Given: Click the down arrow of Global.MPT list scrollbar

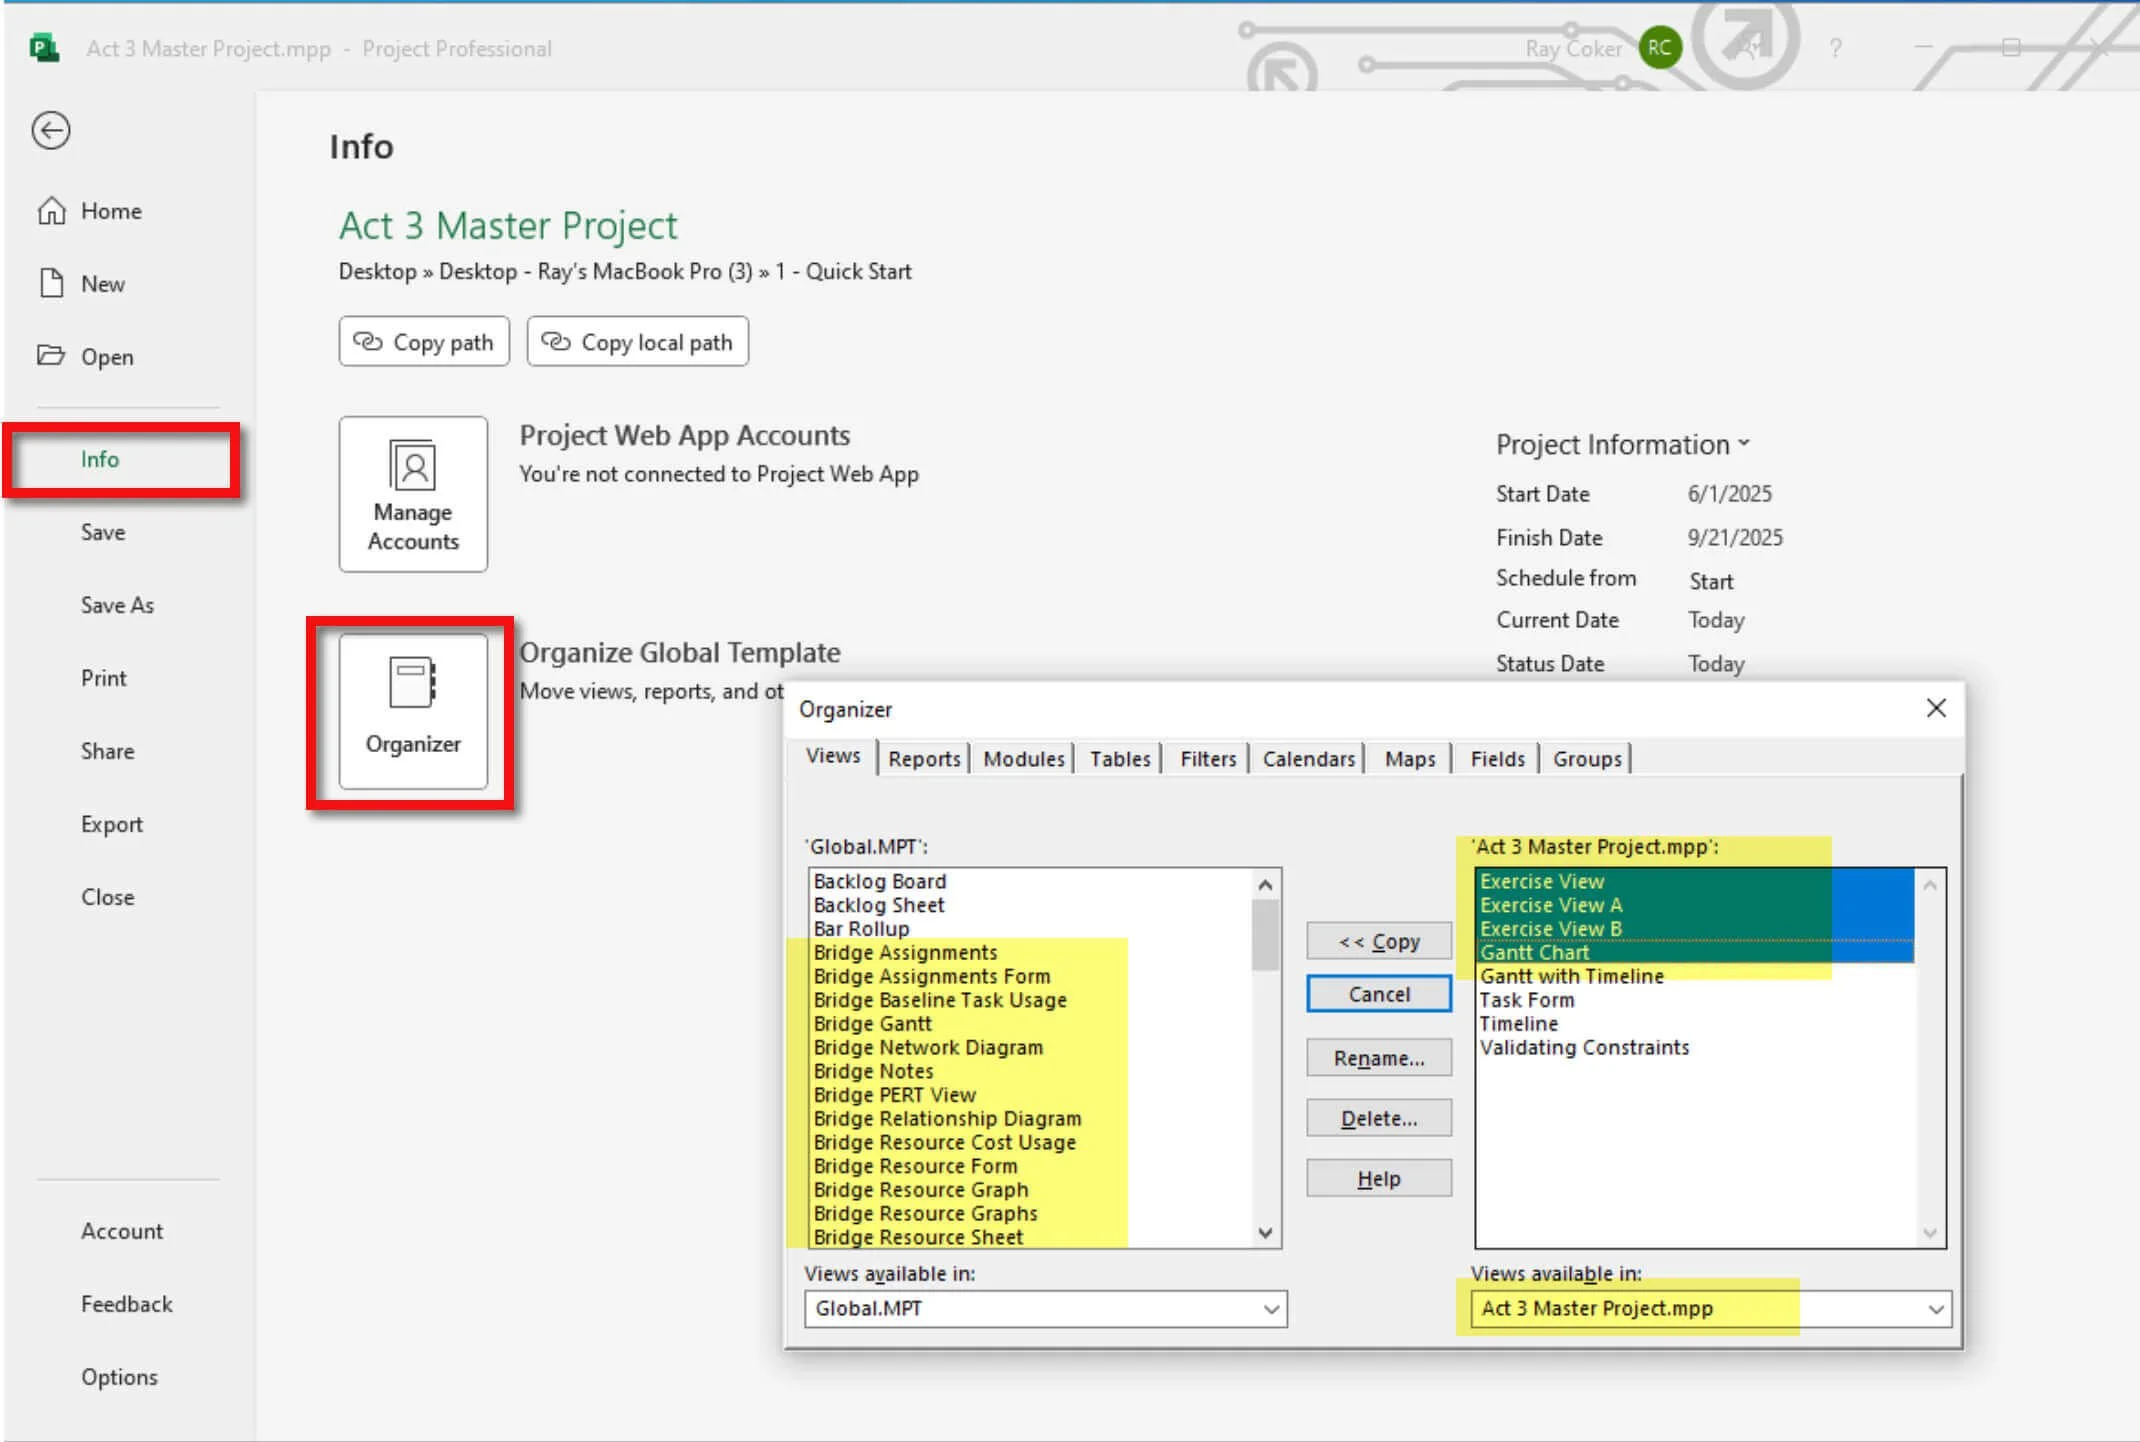Looking at the screenshot, I should (x=1265, y=1233).
